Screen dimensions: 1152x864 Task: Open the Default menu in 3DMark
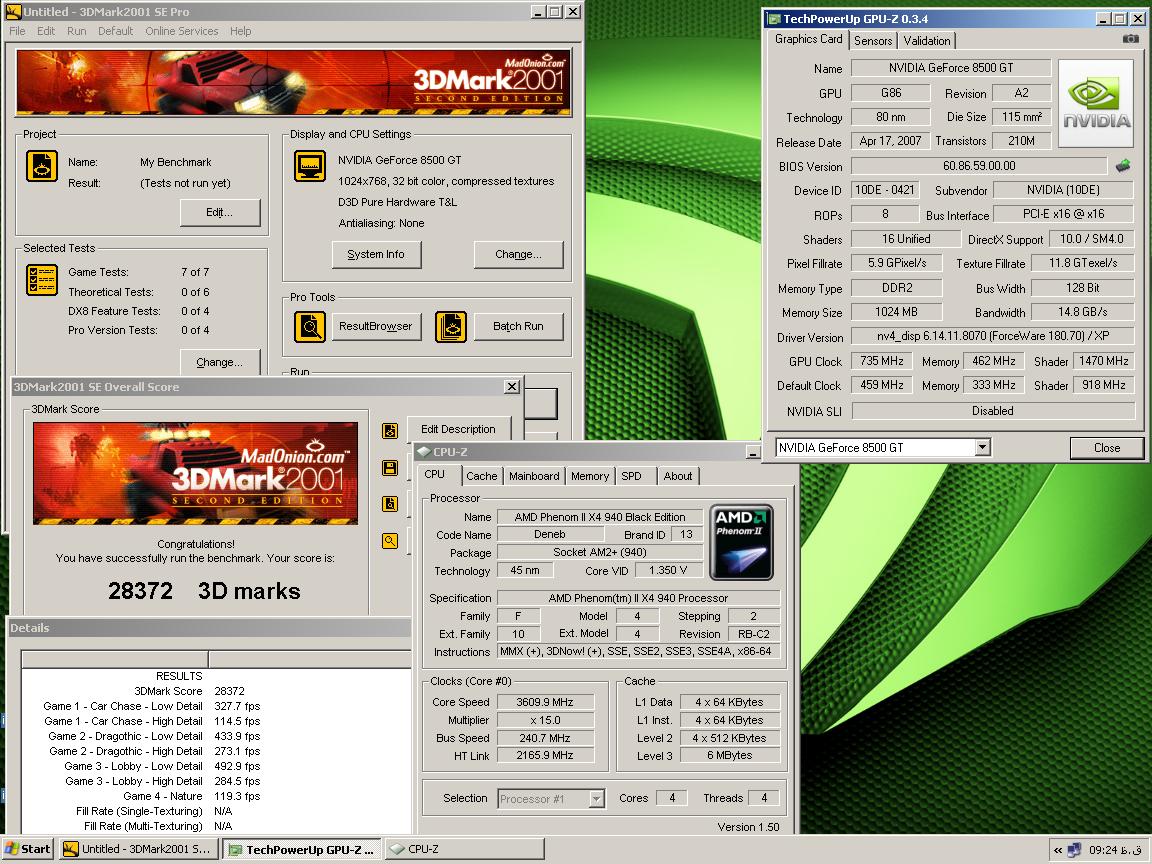115,31
